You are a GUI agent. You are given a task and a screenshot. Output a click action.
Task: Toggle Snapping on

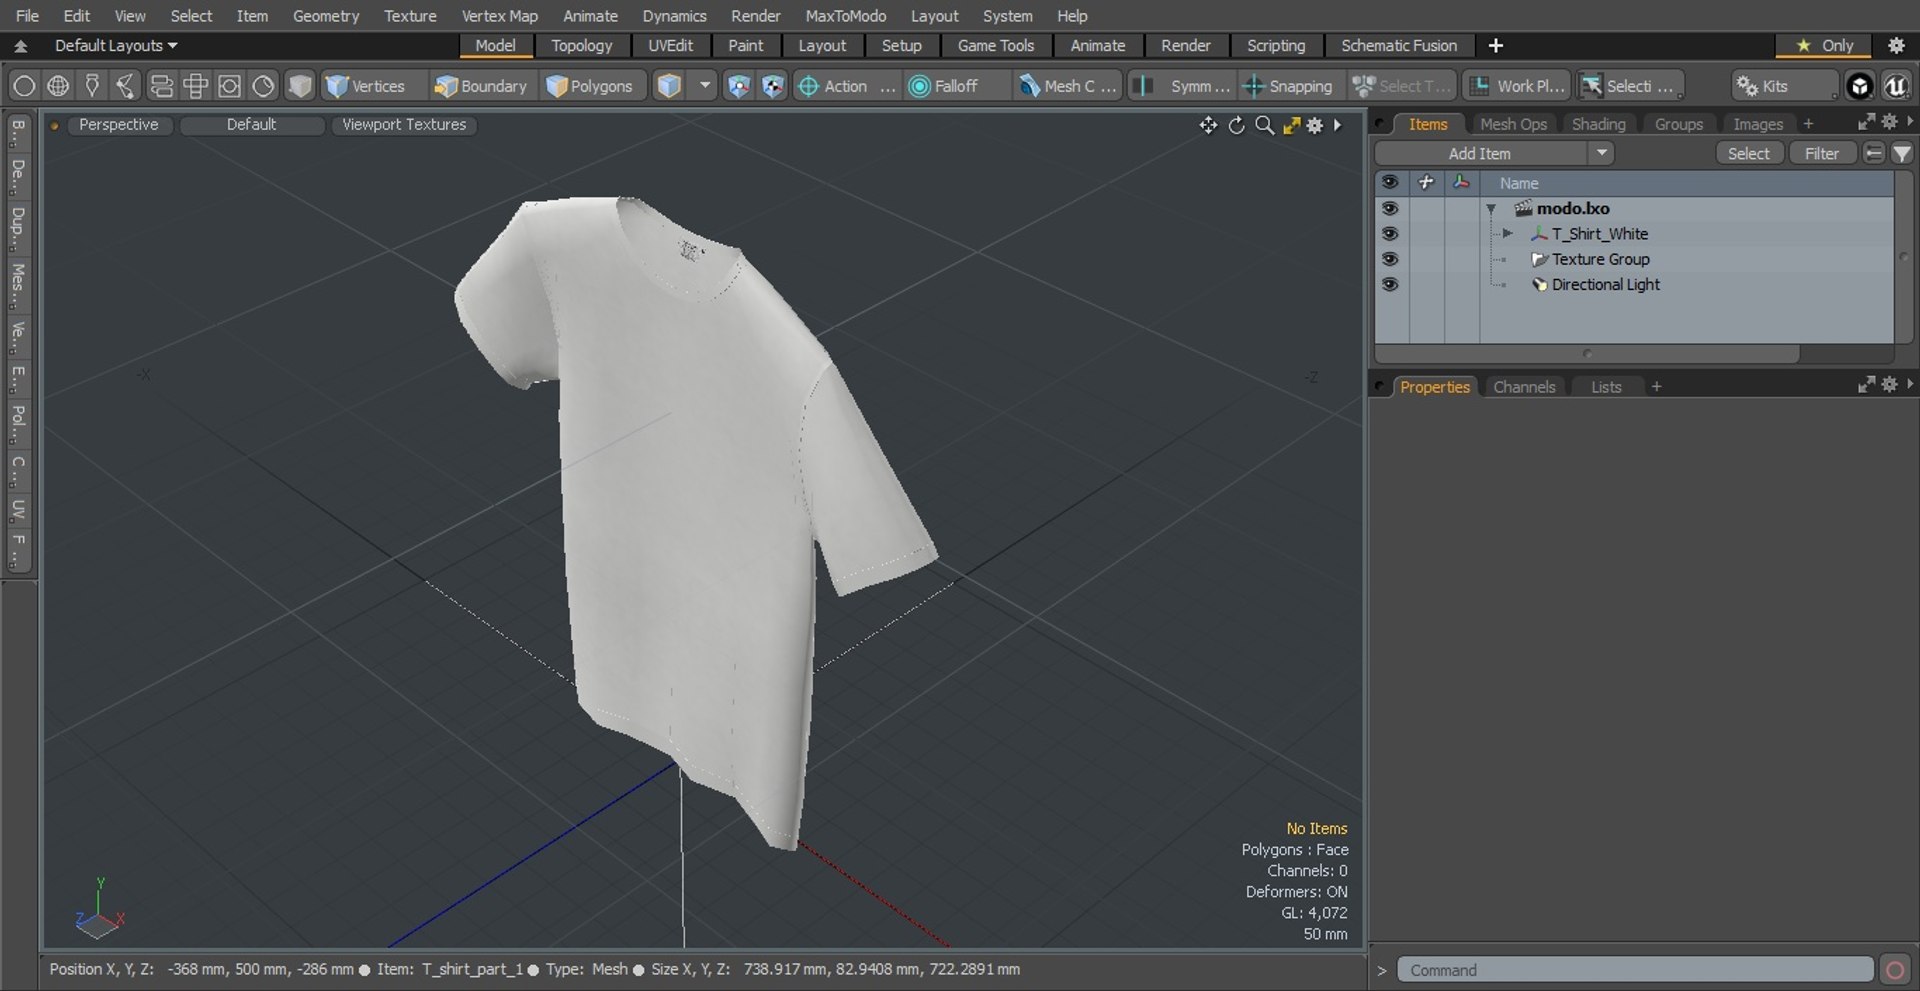point(1288,86)
